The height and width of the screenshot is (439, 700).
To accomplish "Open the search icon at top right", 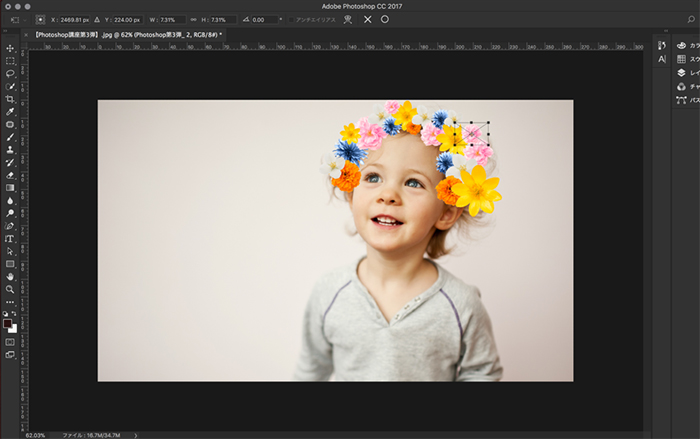I will [691, 19].
